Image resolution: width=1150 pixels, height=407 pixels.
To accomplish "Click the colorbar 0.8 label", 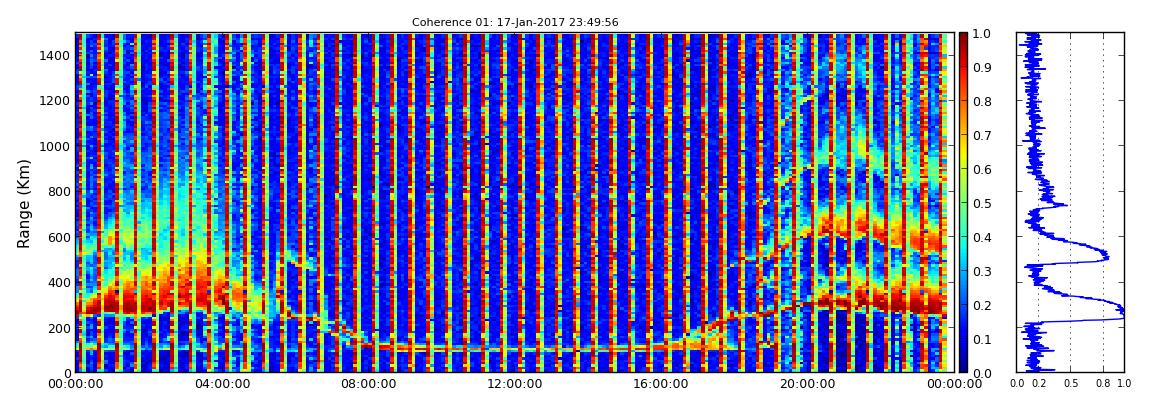I will coord(981,102).
